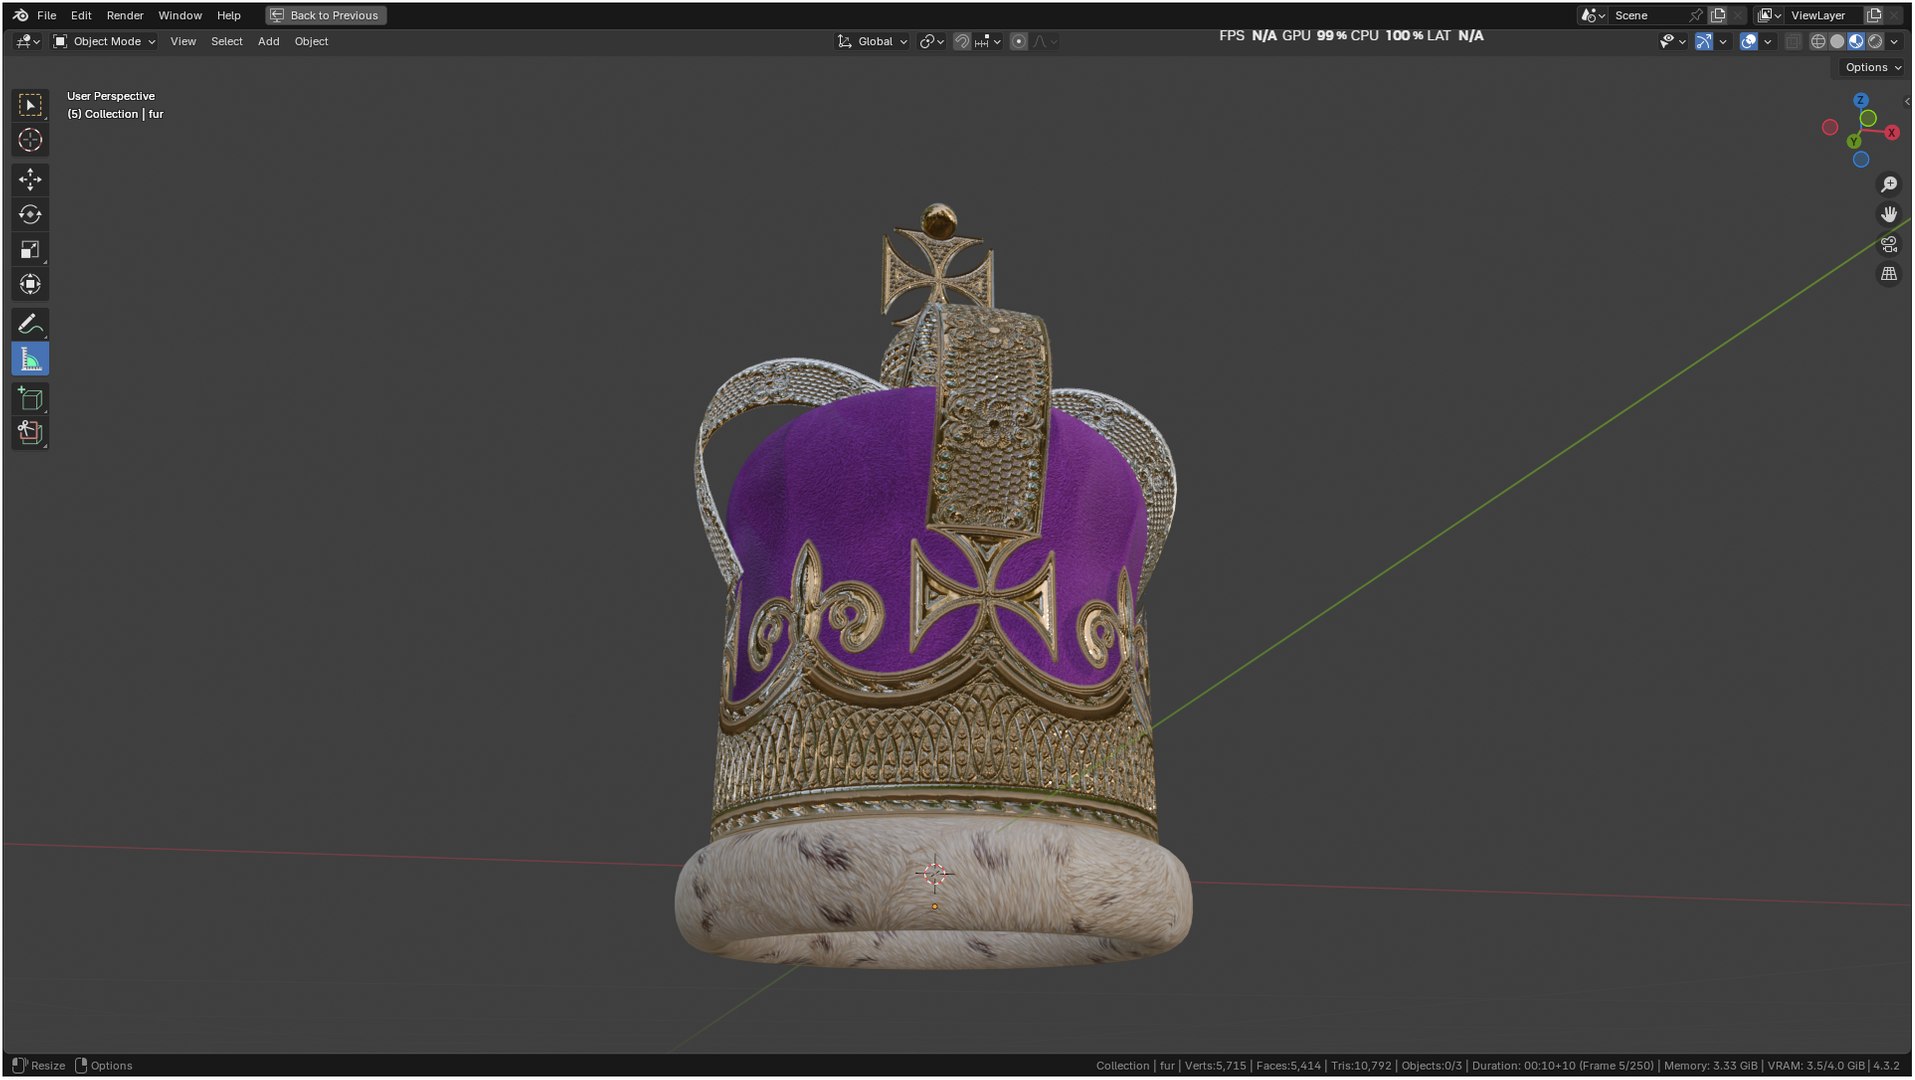The height and width of the screenshot is (1080, 1915).
Task: Activate the Annotate pencil tool
Action: [x=30, y=324]
